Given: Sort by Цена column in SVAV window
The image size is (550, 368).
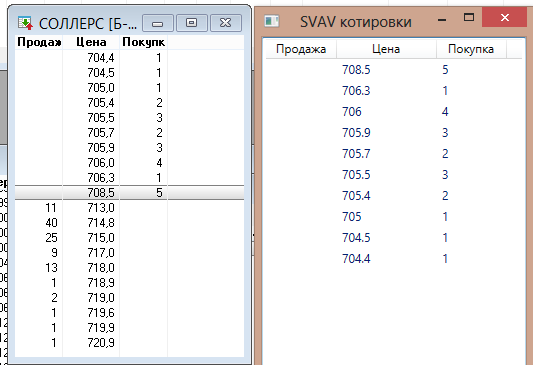Looking at the screenshot, I should pos(386,49).
